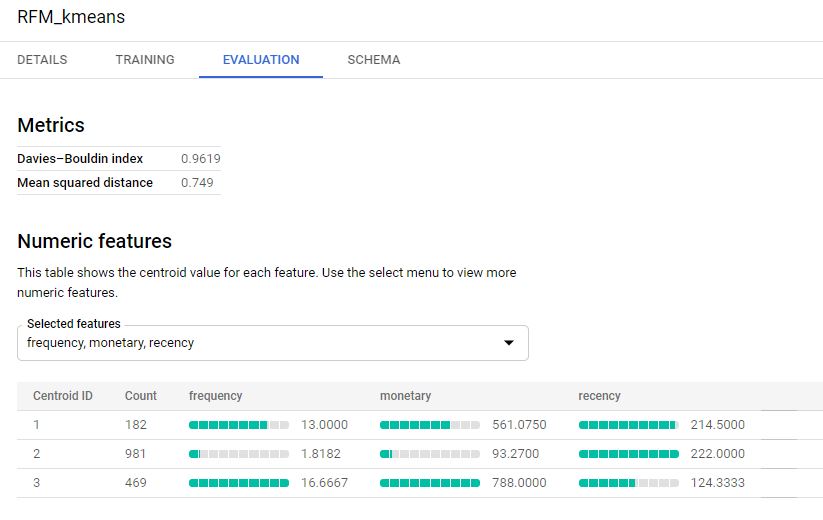The width and height of the screenshot is (823, 520).
Task: Click the Centroid ID column header
Action: pos(63,396)
